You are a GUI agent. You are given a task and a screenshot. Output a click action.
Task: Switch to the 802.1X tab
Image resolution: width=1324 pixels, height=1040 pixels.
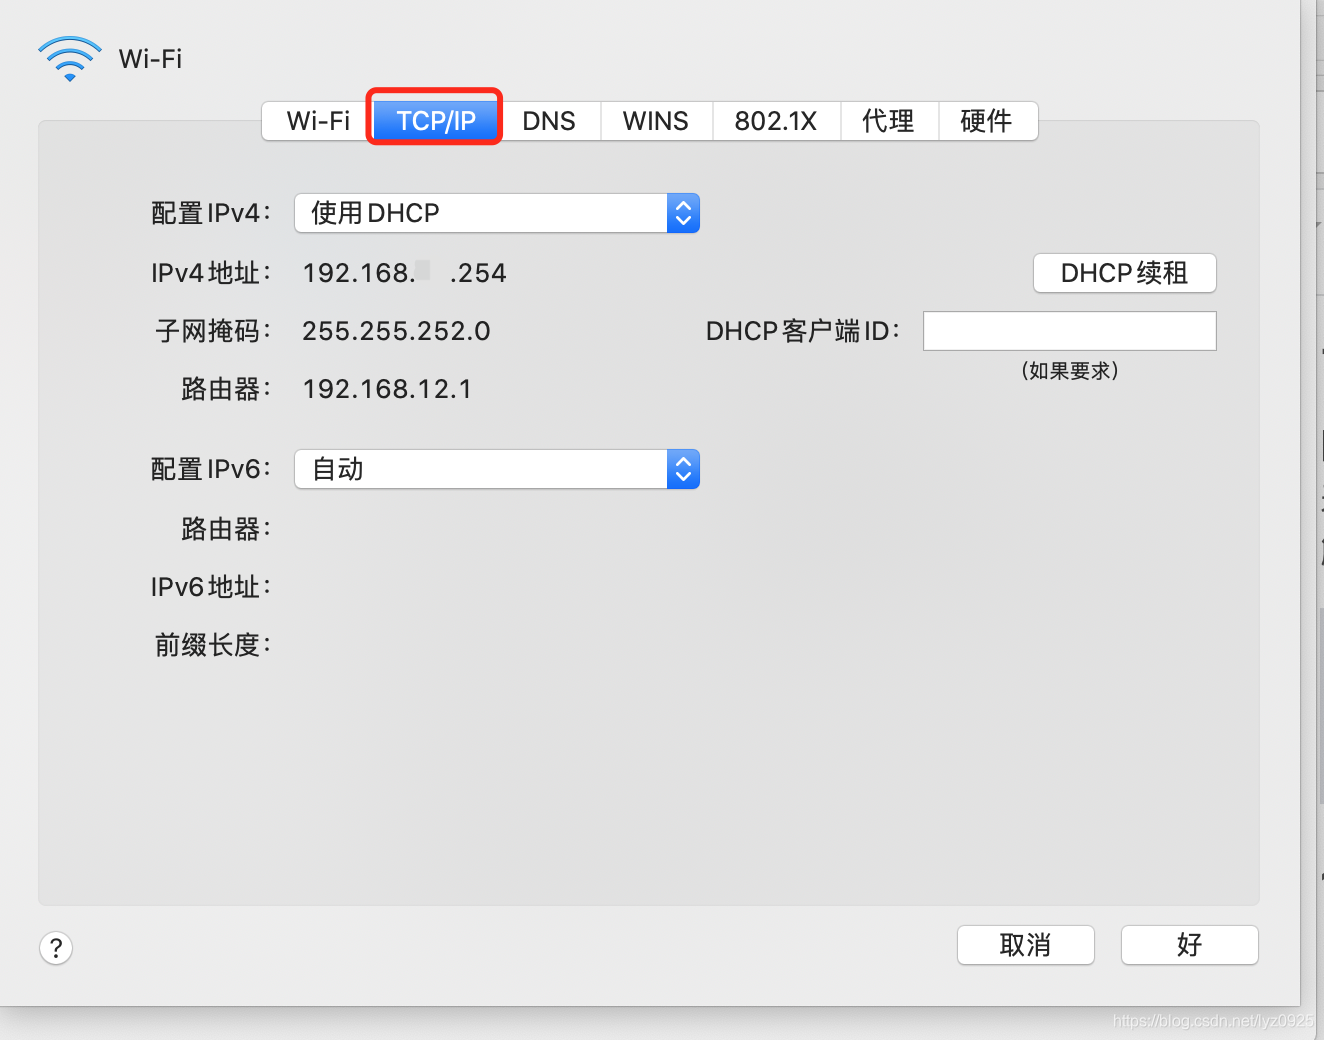coord(776,121)
